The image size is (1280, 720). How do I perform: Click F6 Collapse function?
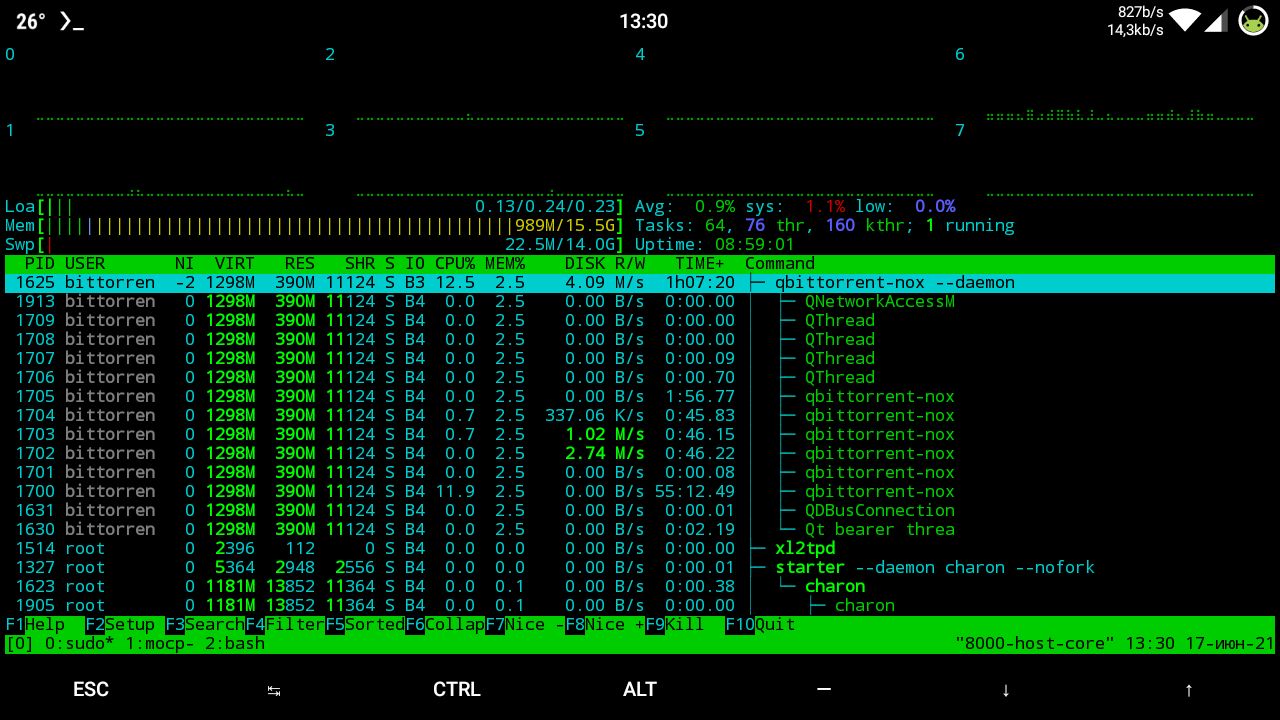point(445,624)
